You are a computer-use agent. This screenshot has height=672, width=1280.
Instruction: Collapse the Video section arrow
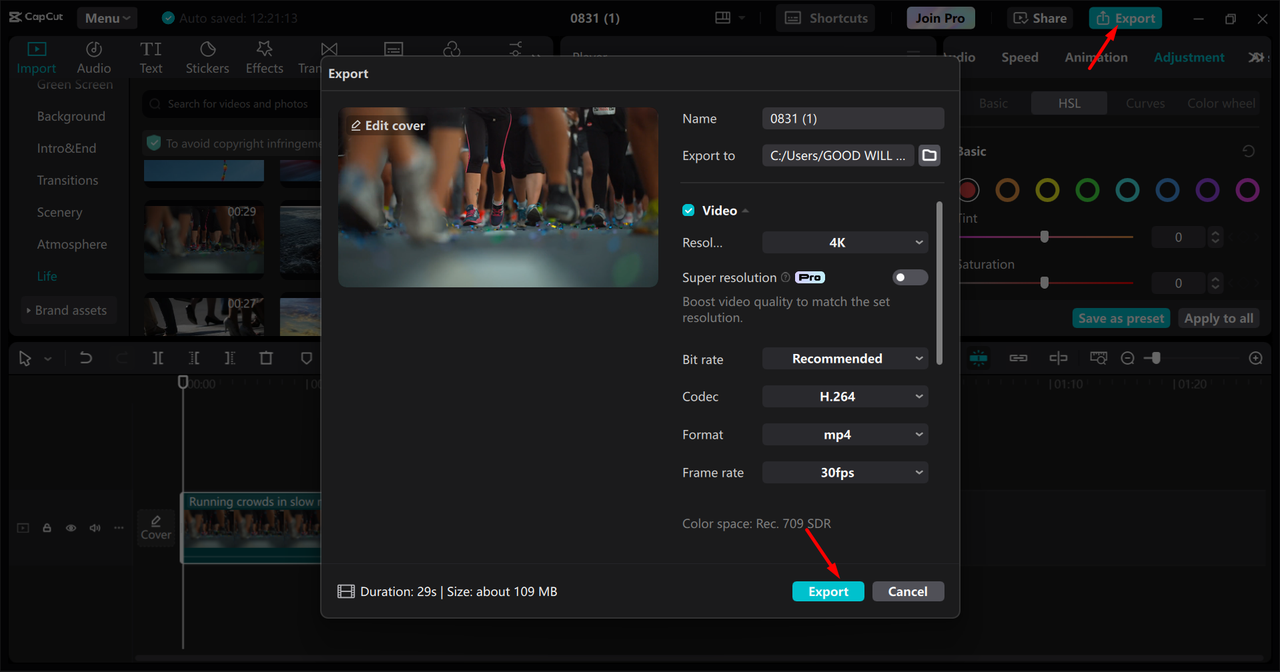click(746, 211)
